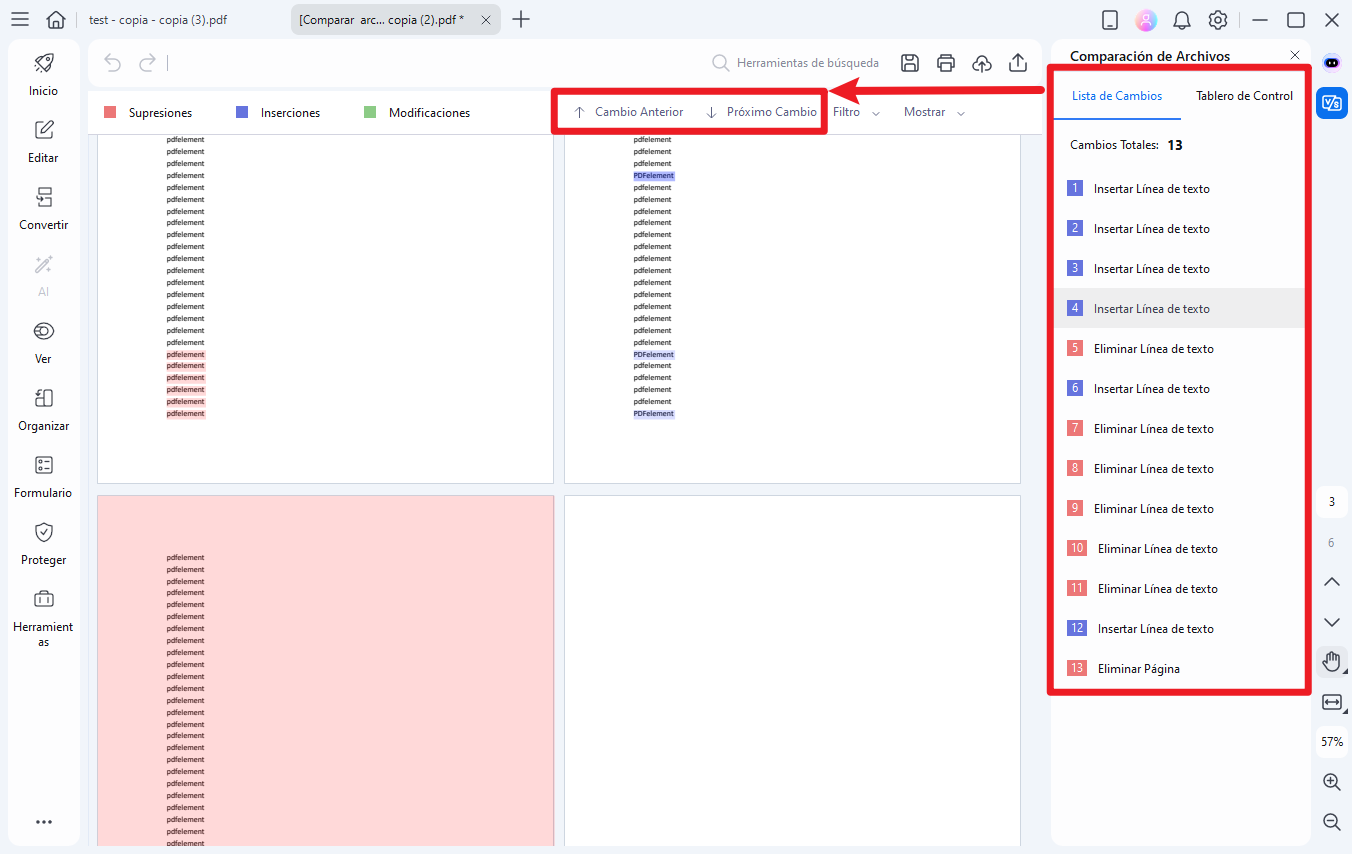Viewport: 1352px width, 854px height.
Task: Open the Filtro dropdown
Action: click(x=852, y=111)
